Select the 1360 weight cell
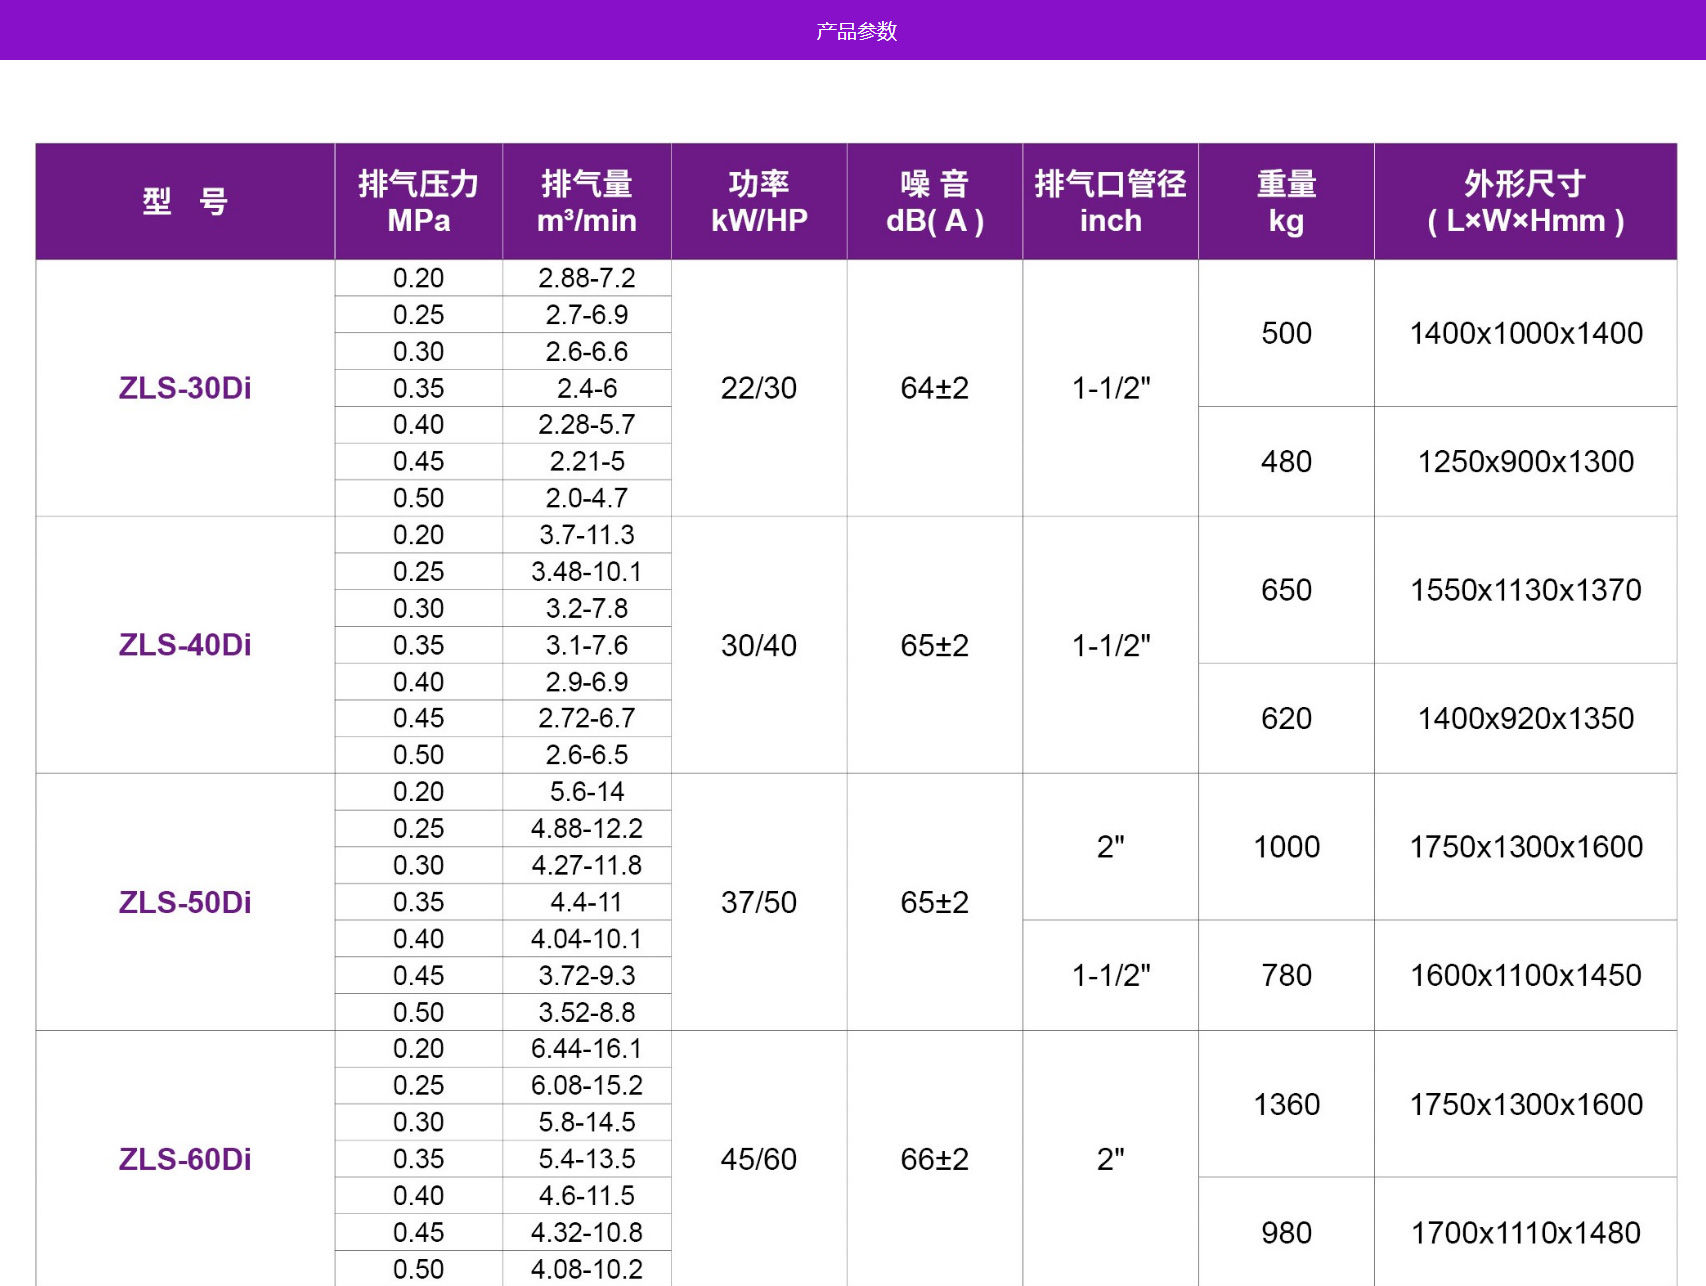The height and width of the screenshot is (1286, 1706). [1287, 1104]
